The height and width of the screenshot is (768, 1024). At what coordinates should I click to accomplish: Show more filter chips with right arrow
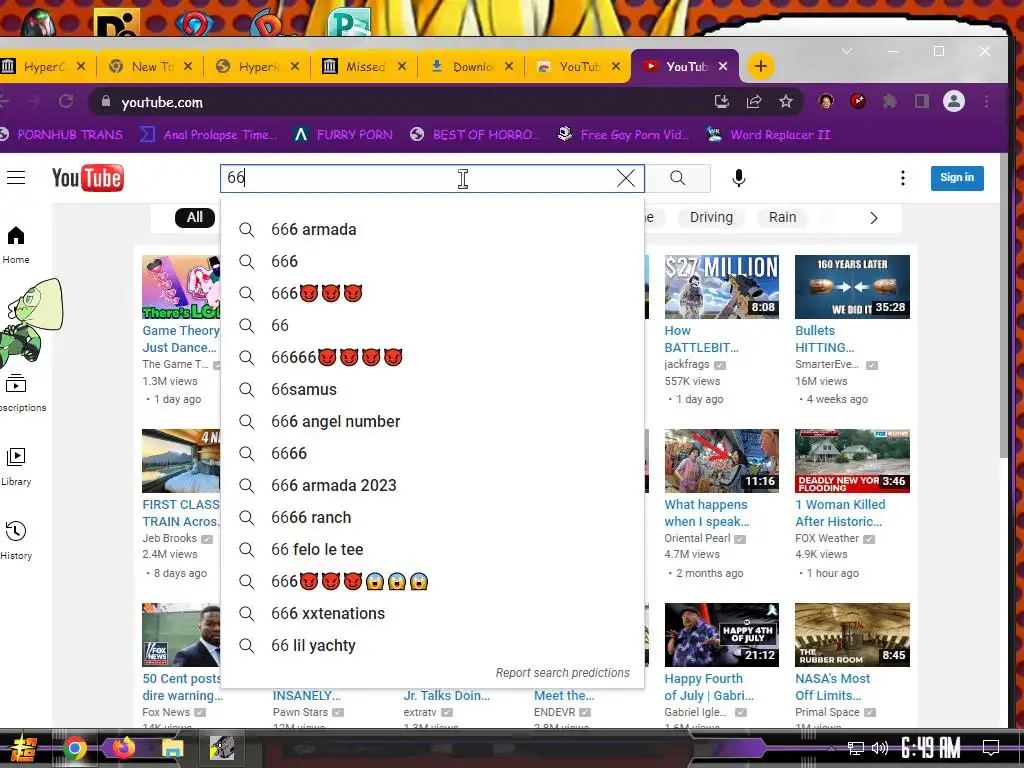(x=874, y=218)
